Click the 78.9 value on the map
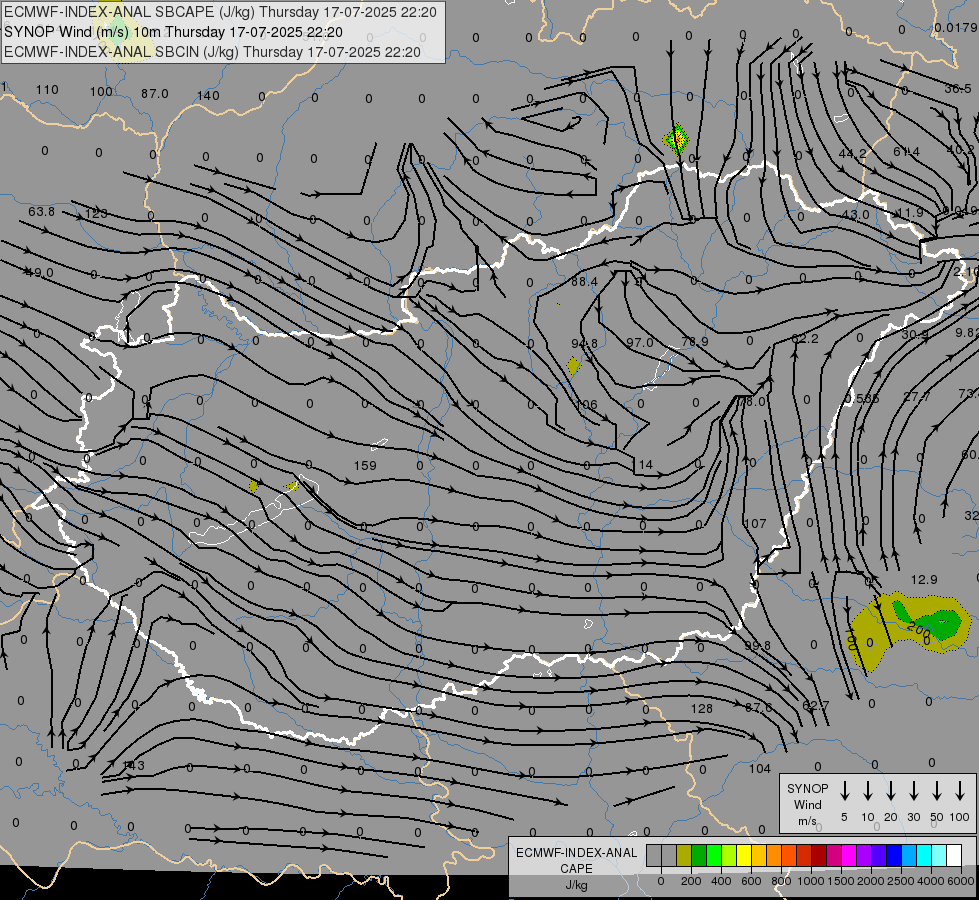 click(695, 342)
